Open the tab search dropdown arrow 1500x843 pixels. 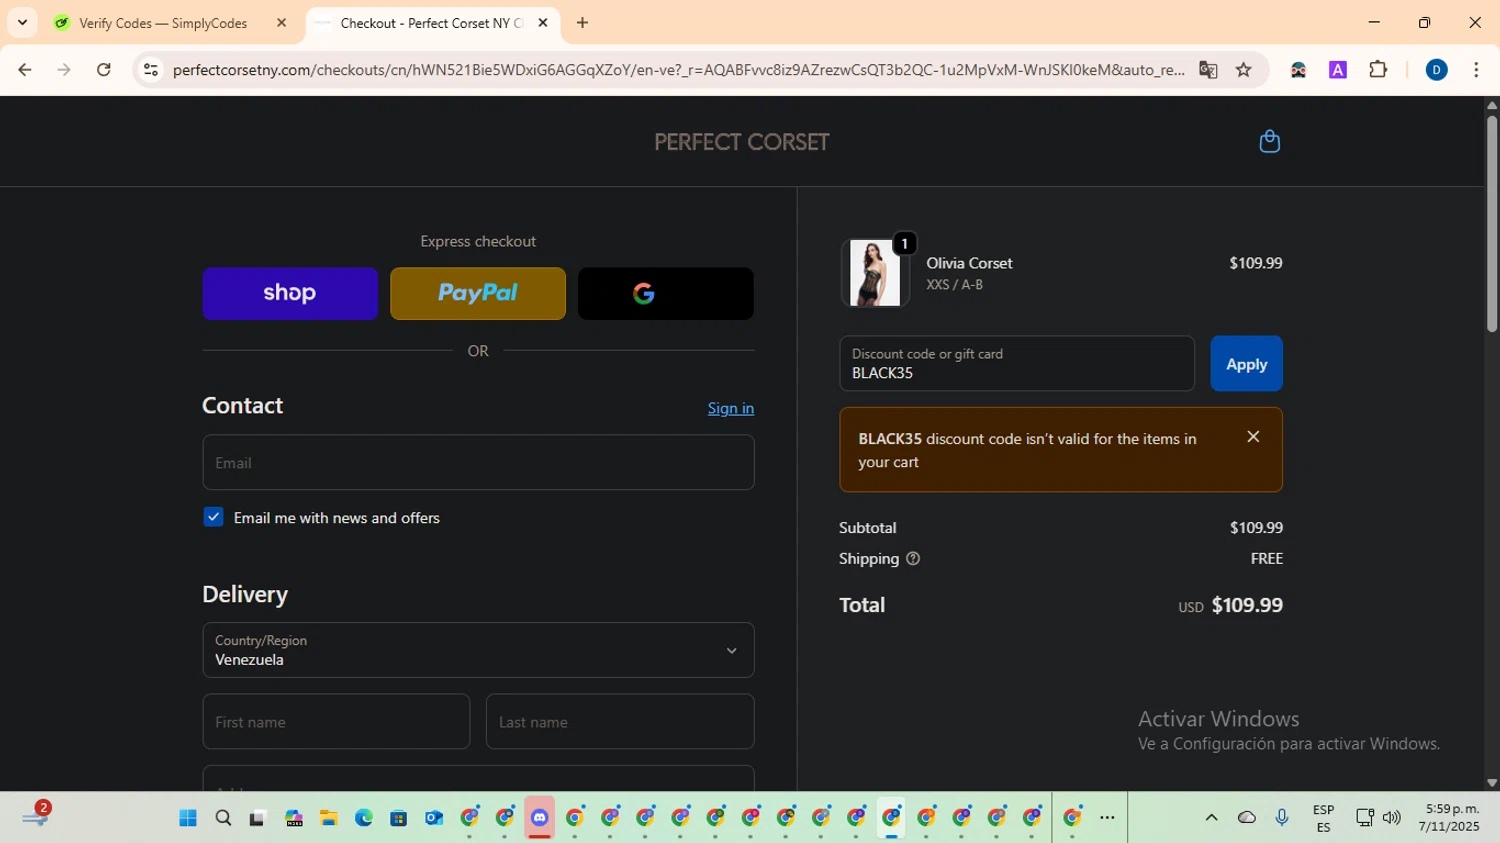click(x=22, y=22)
